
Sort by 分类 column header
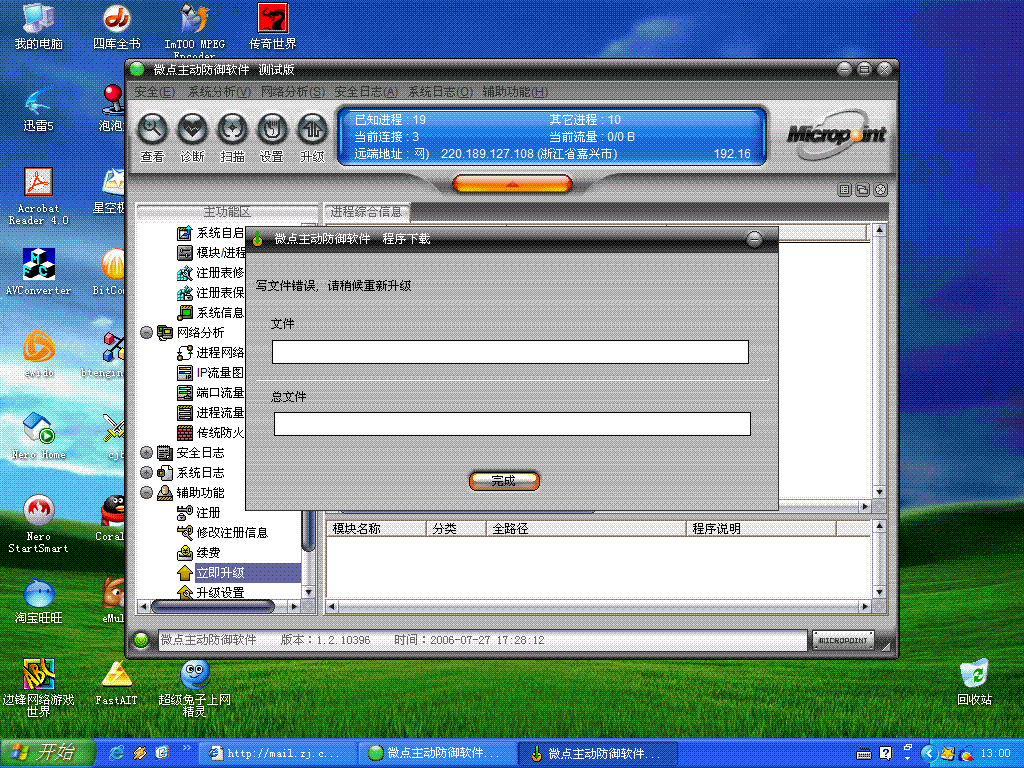pos(456,528)
